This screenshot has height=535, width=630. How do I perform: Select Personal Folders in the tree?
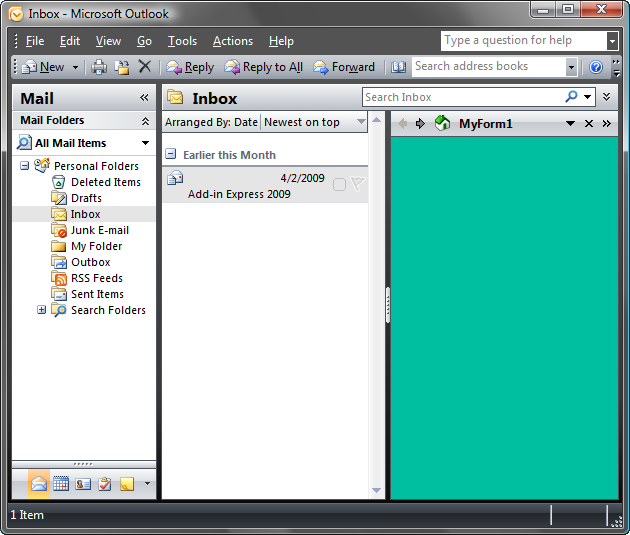tap(96, 166)
